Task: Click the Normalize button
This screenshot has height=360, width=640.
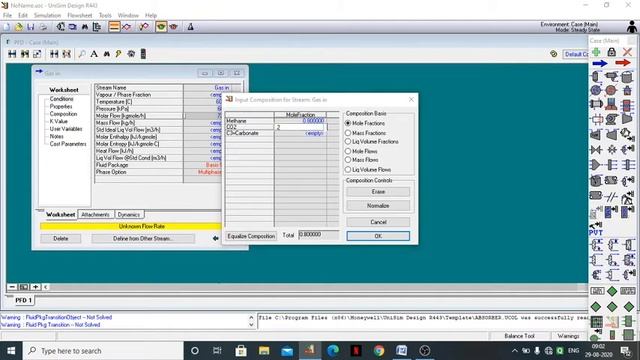Action: [378, 206]
